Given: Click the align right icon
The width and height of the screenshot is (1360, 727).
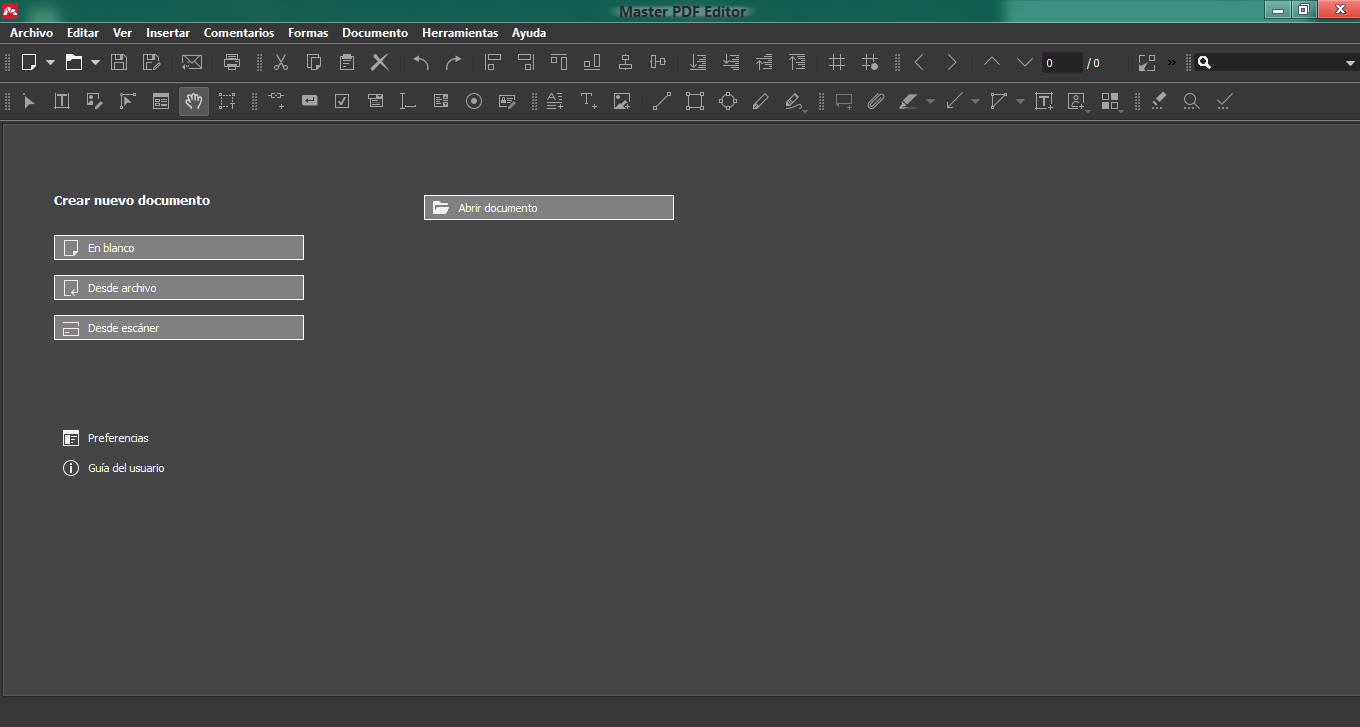Looking at the screenshot, I should tap(526, 62).
